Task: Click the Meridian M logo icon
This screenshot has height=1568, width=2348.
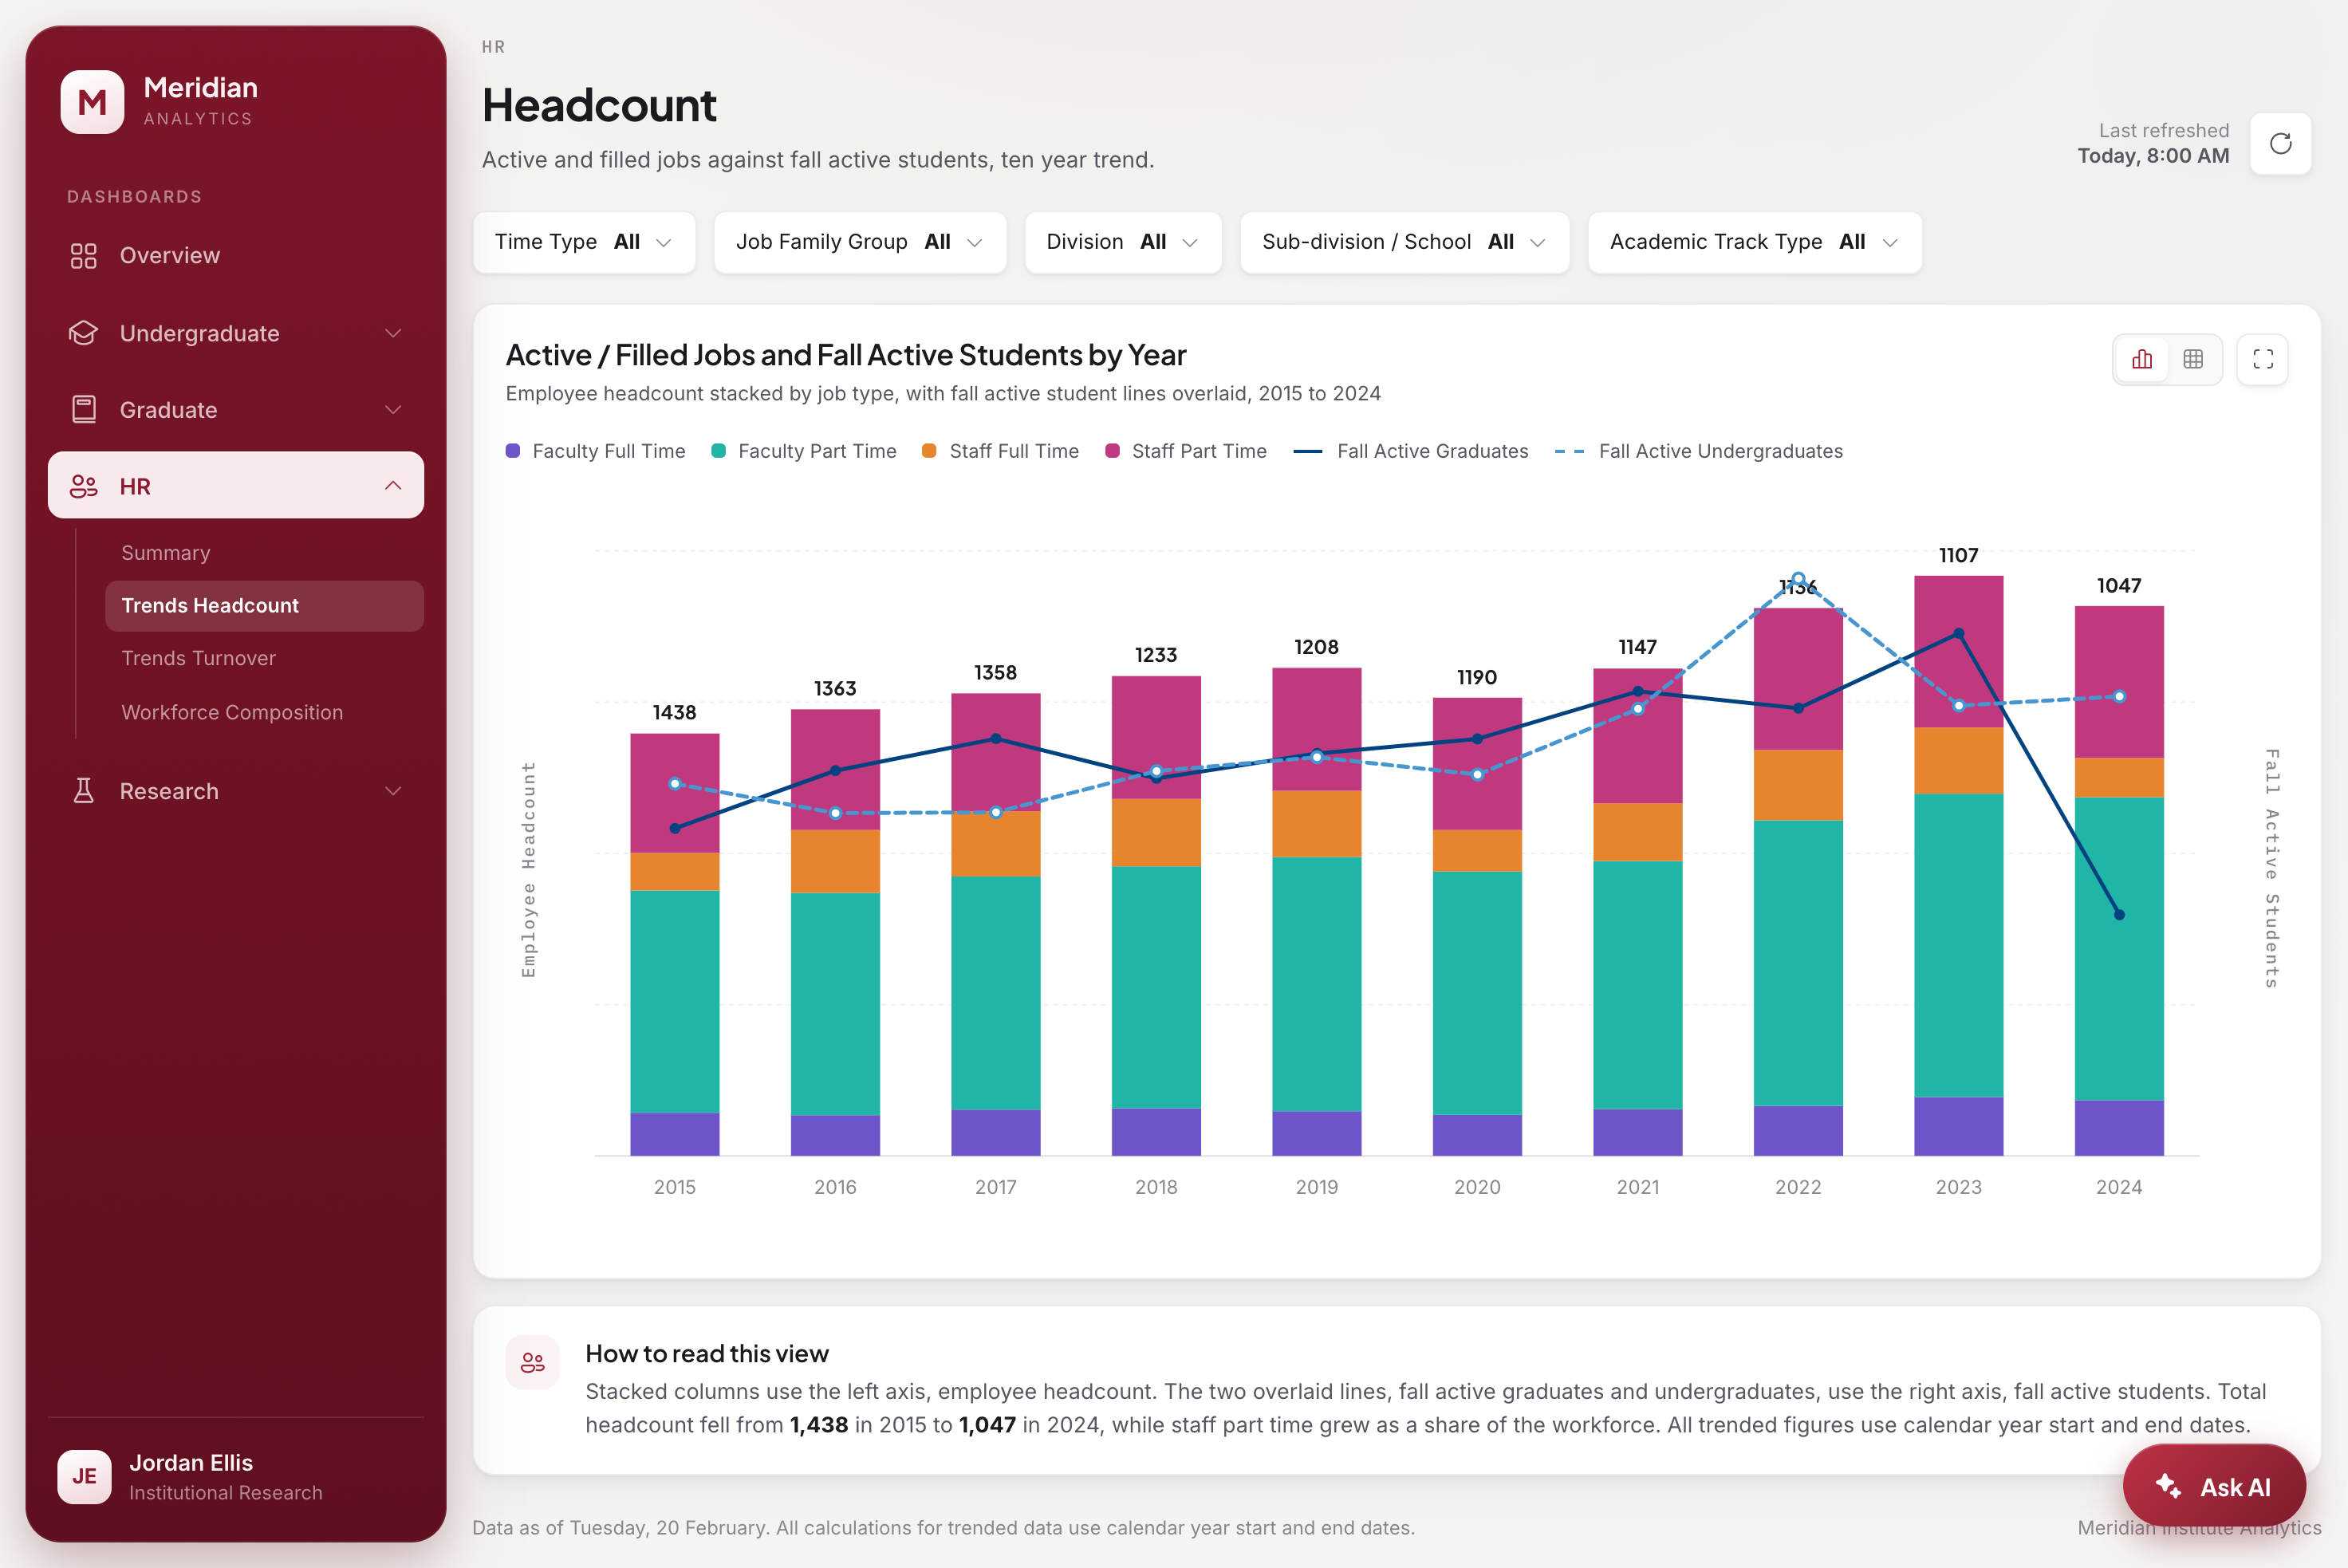Action: pyautogui.click(x=92, y=102)
